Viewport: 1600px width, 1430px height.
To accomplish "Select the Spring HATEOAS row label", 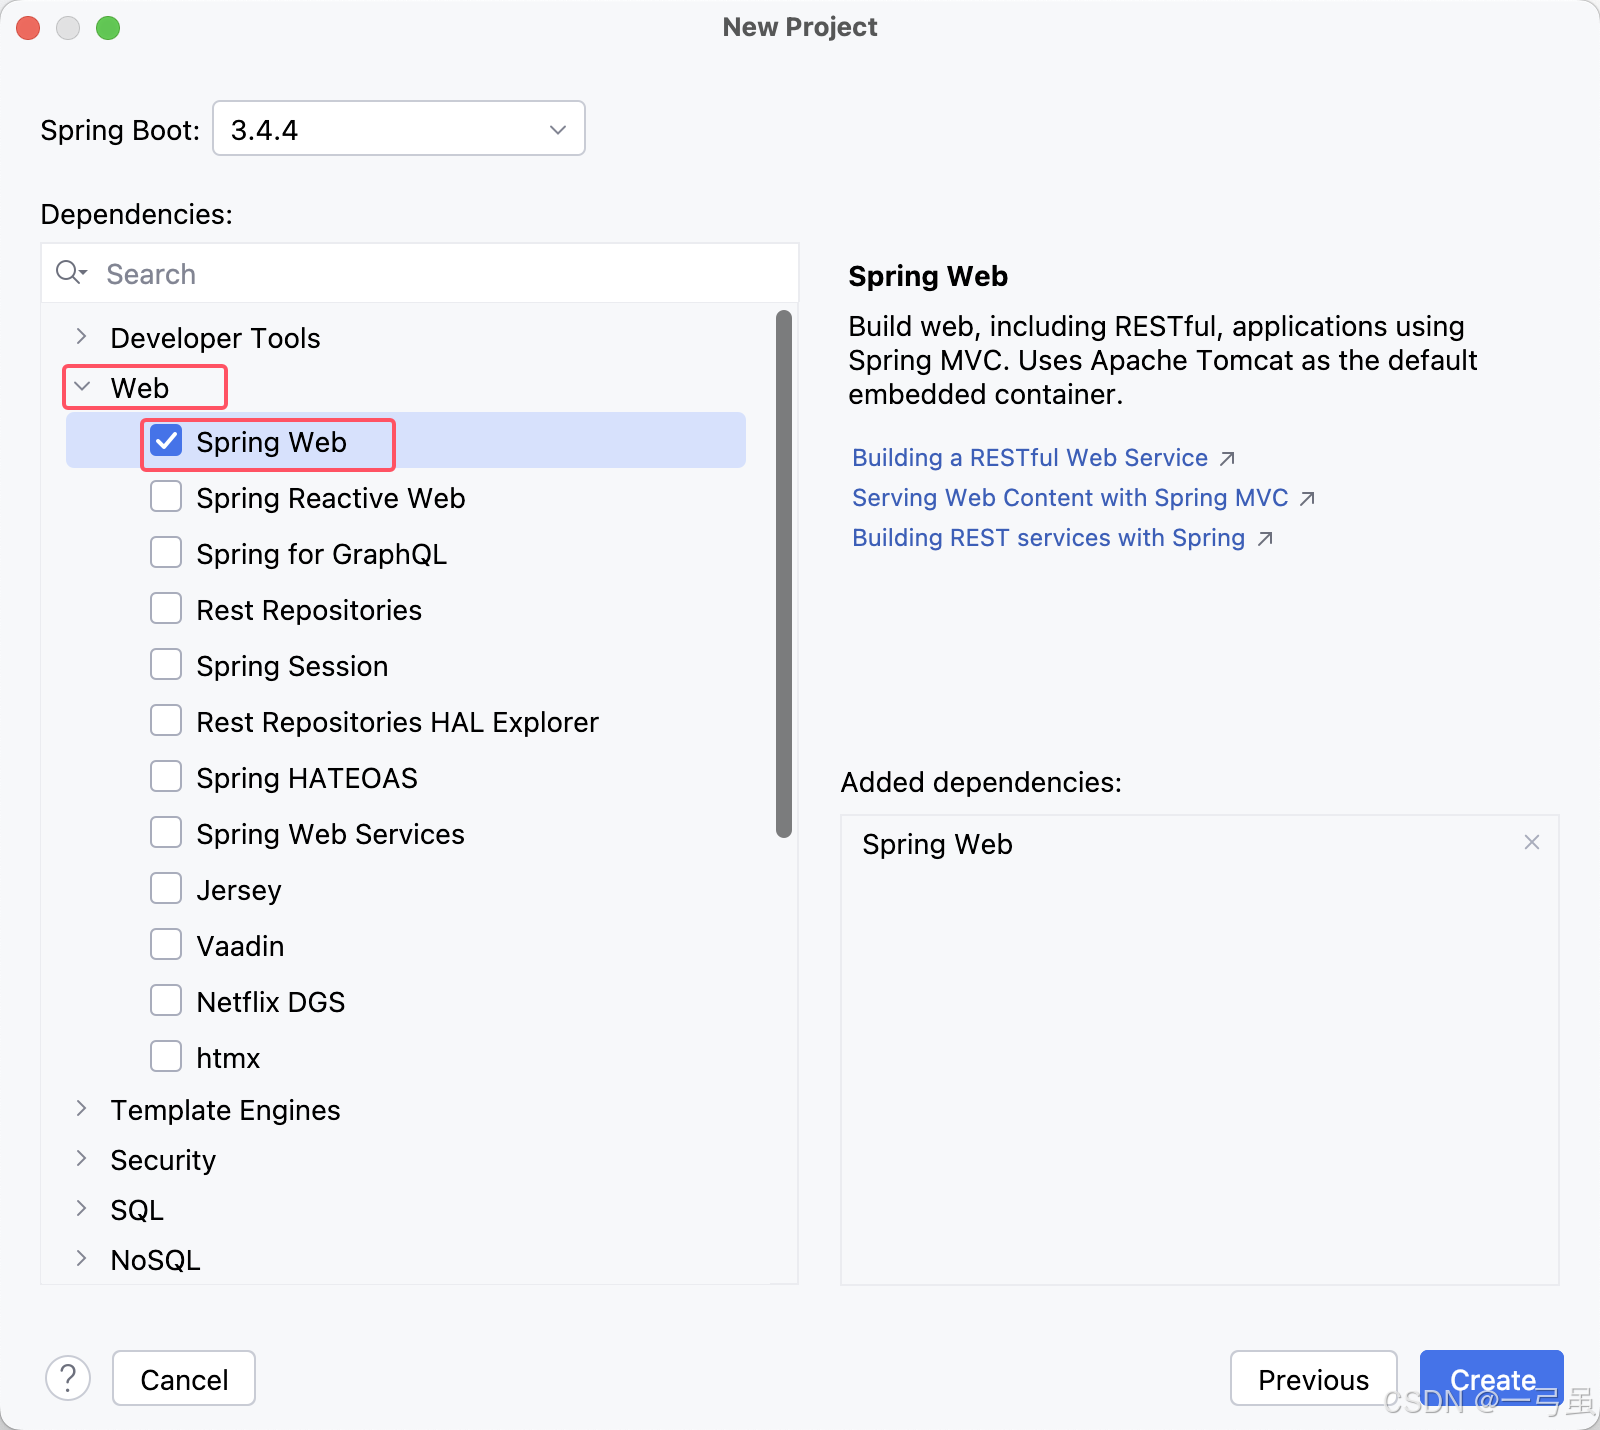I will pos(307,778).
